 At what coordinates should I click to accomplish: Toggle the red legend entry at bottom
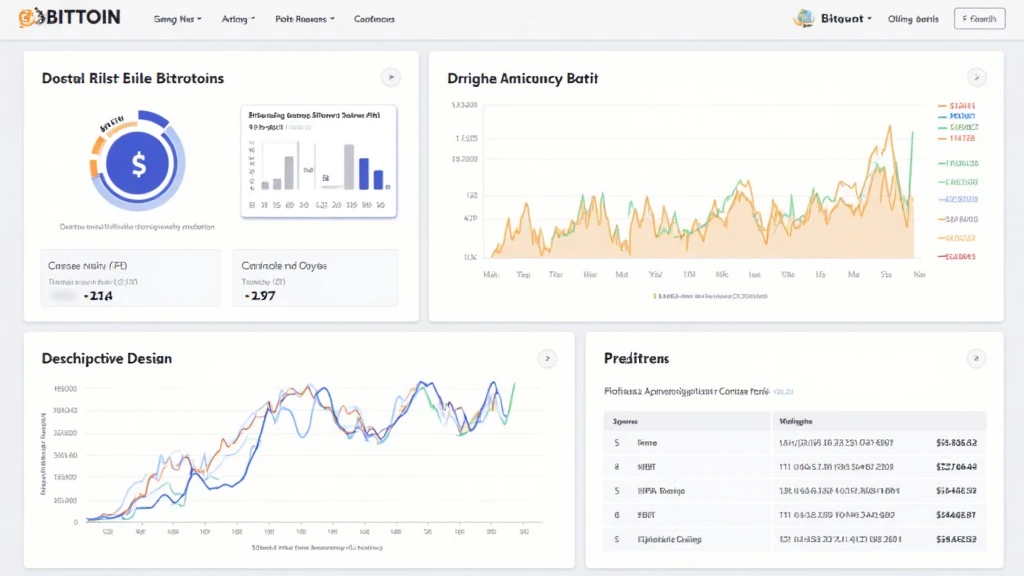pyautogui.click(x=956, y=256)
